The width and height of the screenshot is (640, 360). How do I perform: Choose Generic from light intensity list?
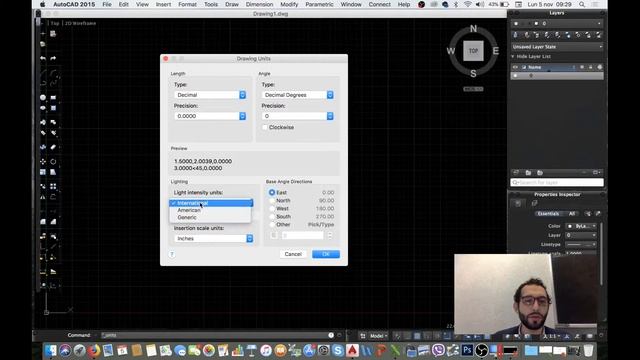[x=210, y=218]
